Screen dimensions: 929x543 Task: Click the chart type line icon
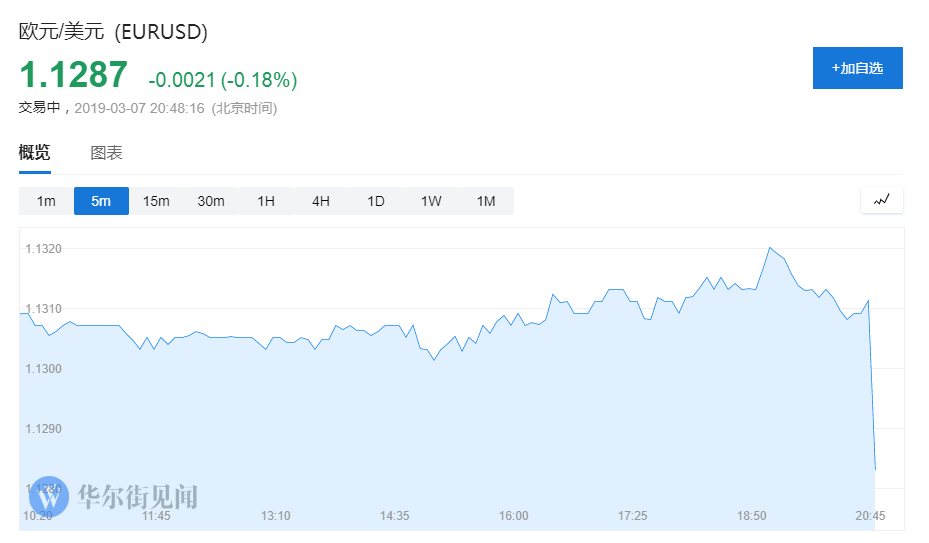click(881, 200)
